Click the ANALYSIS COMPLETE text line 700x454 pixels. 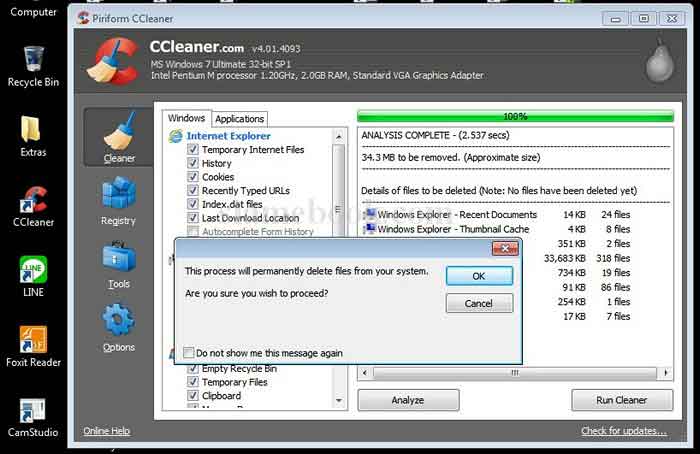click(435, 135)
